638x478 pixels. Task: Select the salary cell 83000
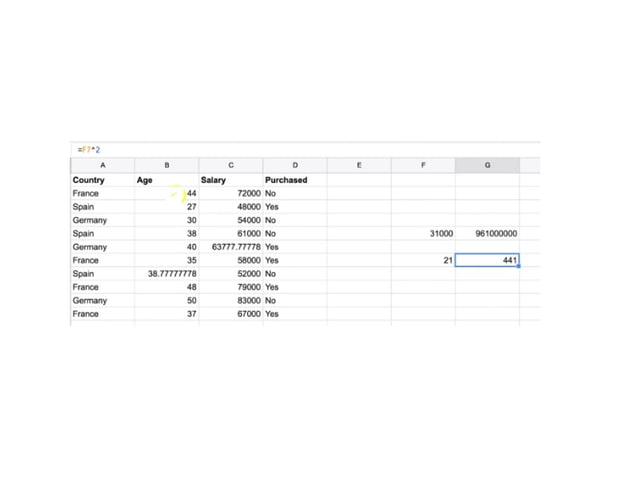230,300
